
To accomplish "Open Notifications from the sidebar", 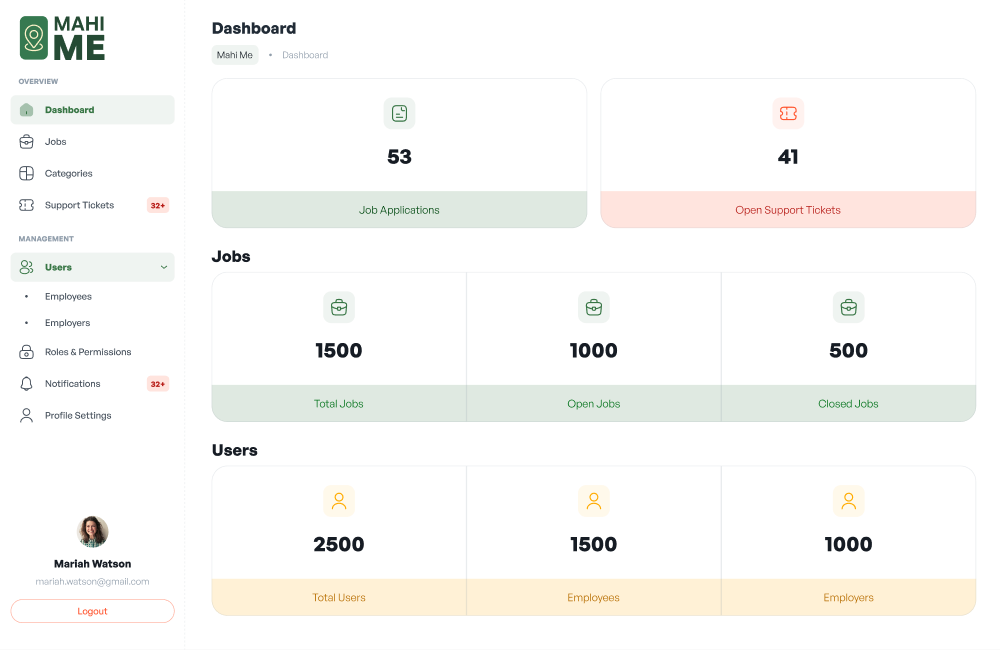I will [x=92, y=384].
